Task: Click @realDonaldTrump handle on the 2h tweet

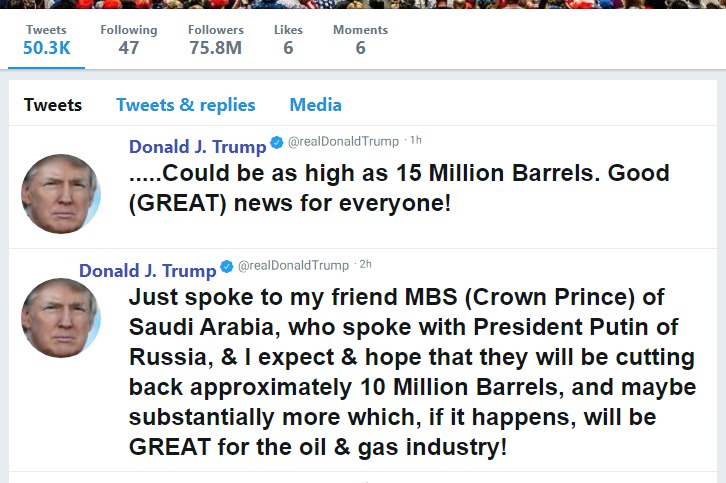Action: point(293,265)
